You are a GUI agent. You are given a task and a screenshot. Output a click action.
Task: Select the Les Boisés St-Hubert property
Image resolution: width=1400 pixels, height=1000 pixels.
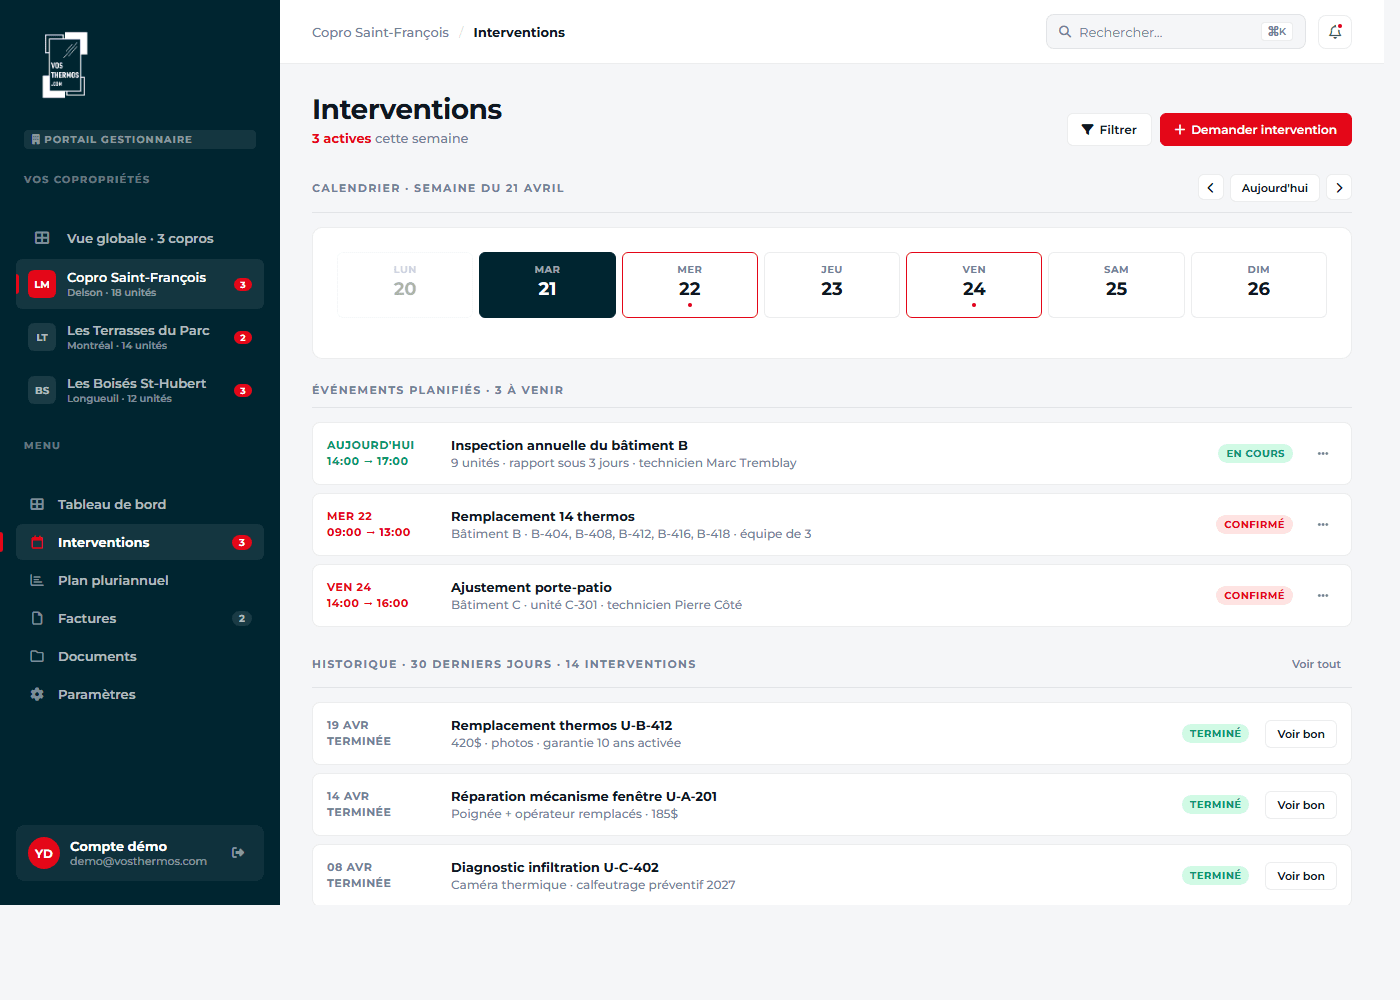140,390
